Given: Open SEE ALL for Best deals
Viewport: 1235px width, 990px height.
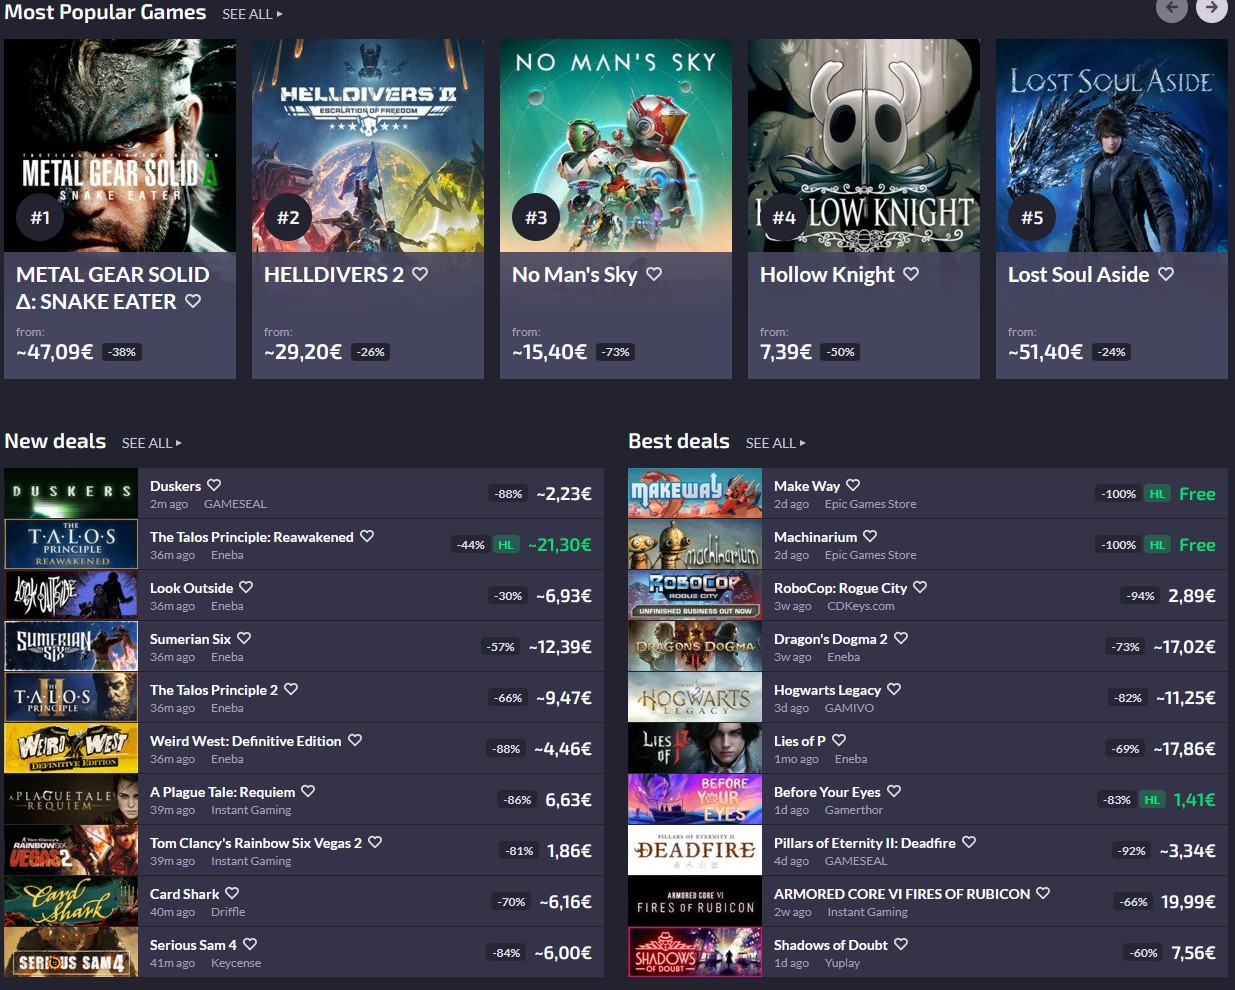Looking at the screenshot, I should click(x=776, y=443).
